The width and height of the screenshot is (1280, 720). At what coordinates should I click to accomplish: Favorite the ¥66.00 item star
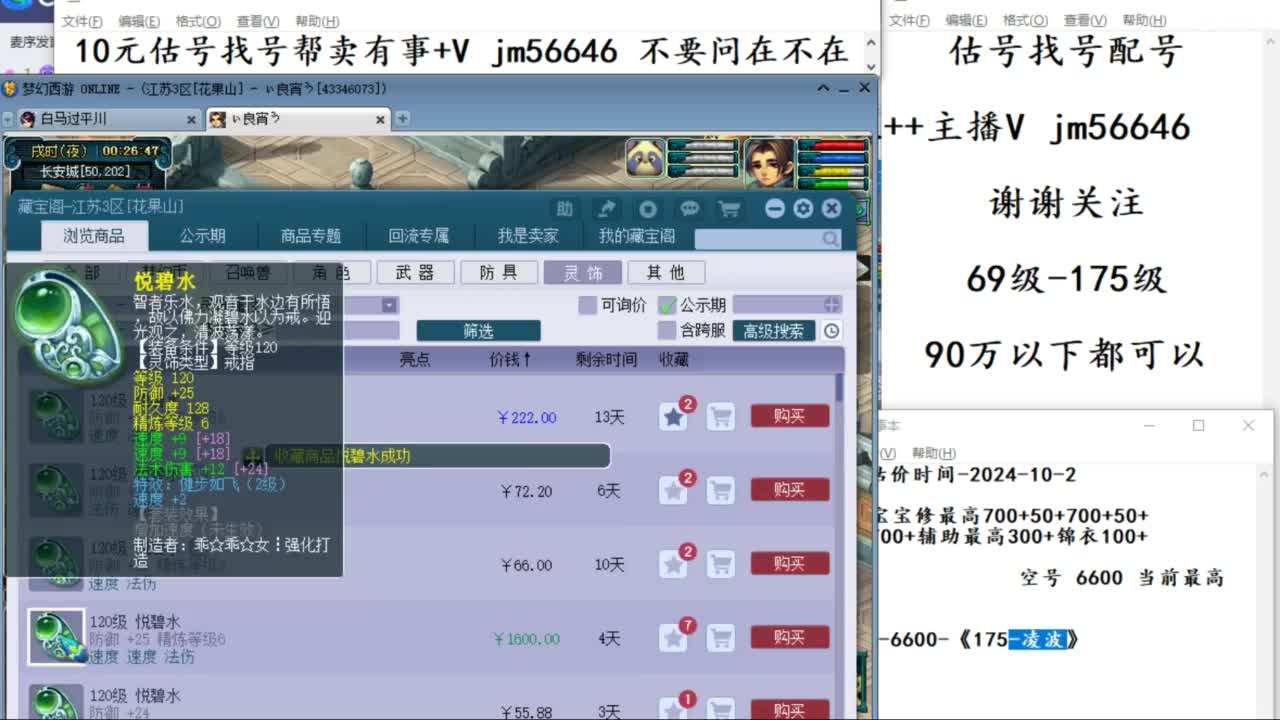pos(674,565)
